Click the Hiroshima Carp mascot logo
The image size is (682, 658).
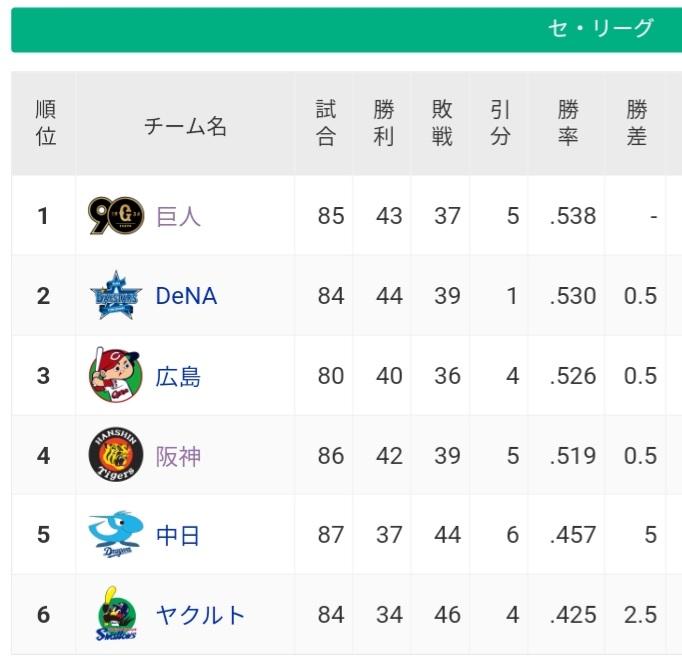[116, 374]
